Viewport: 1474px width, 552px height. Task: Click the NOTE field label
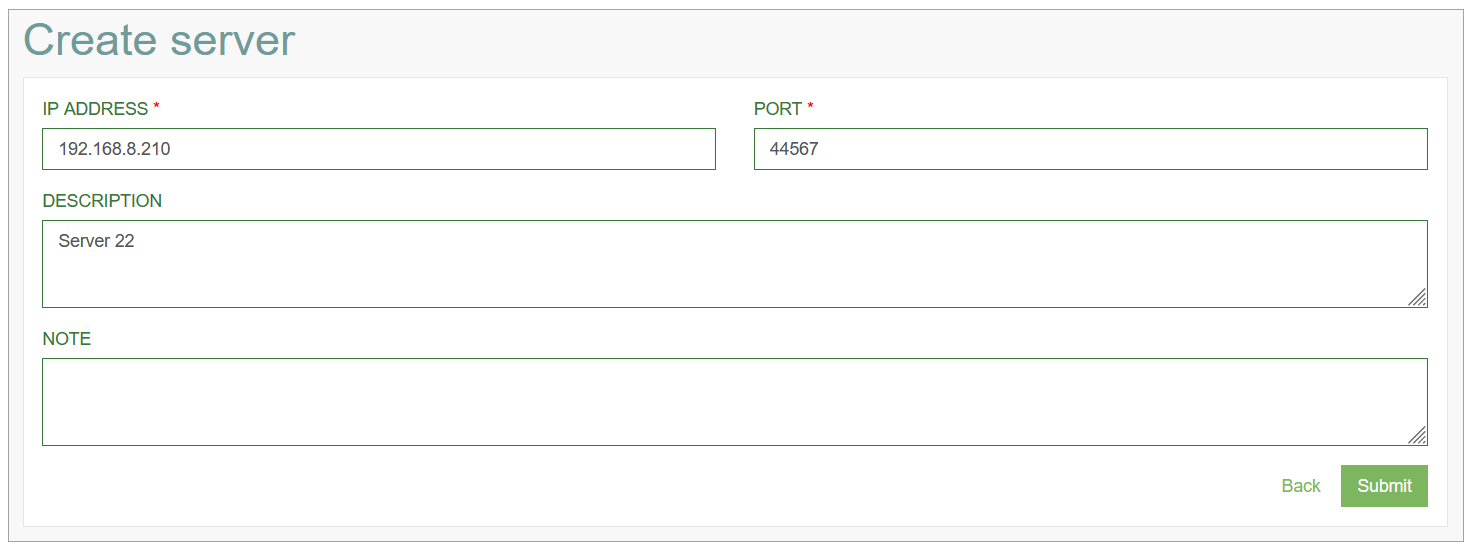[x=66, y=339]
